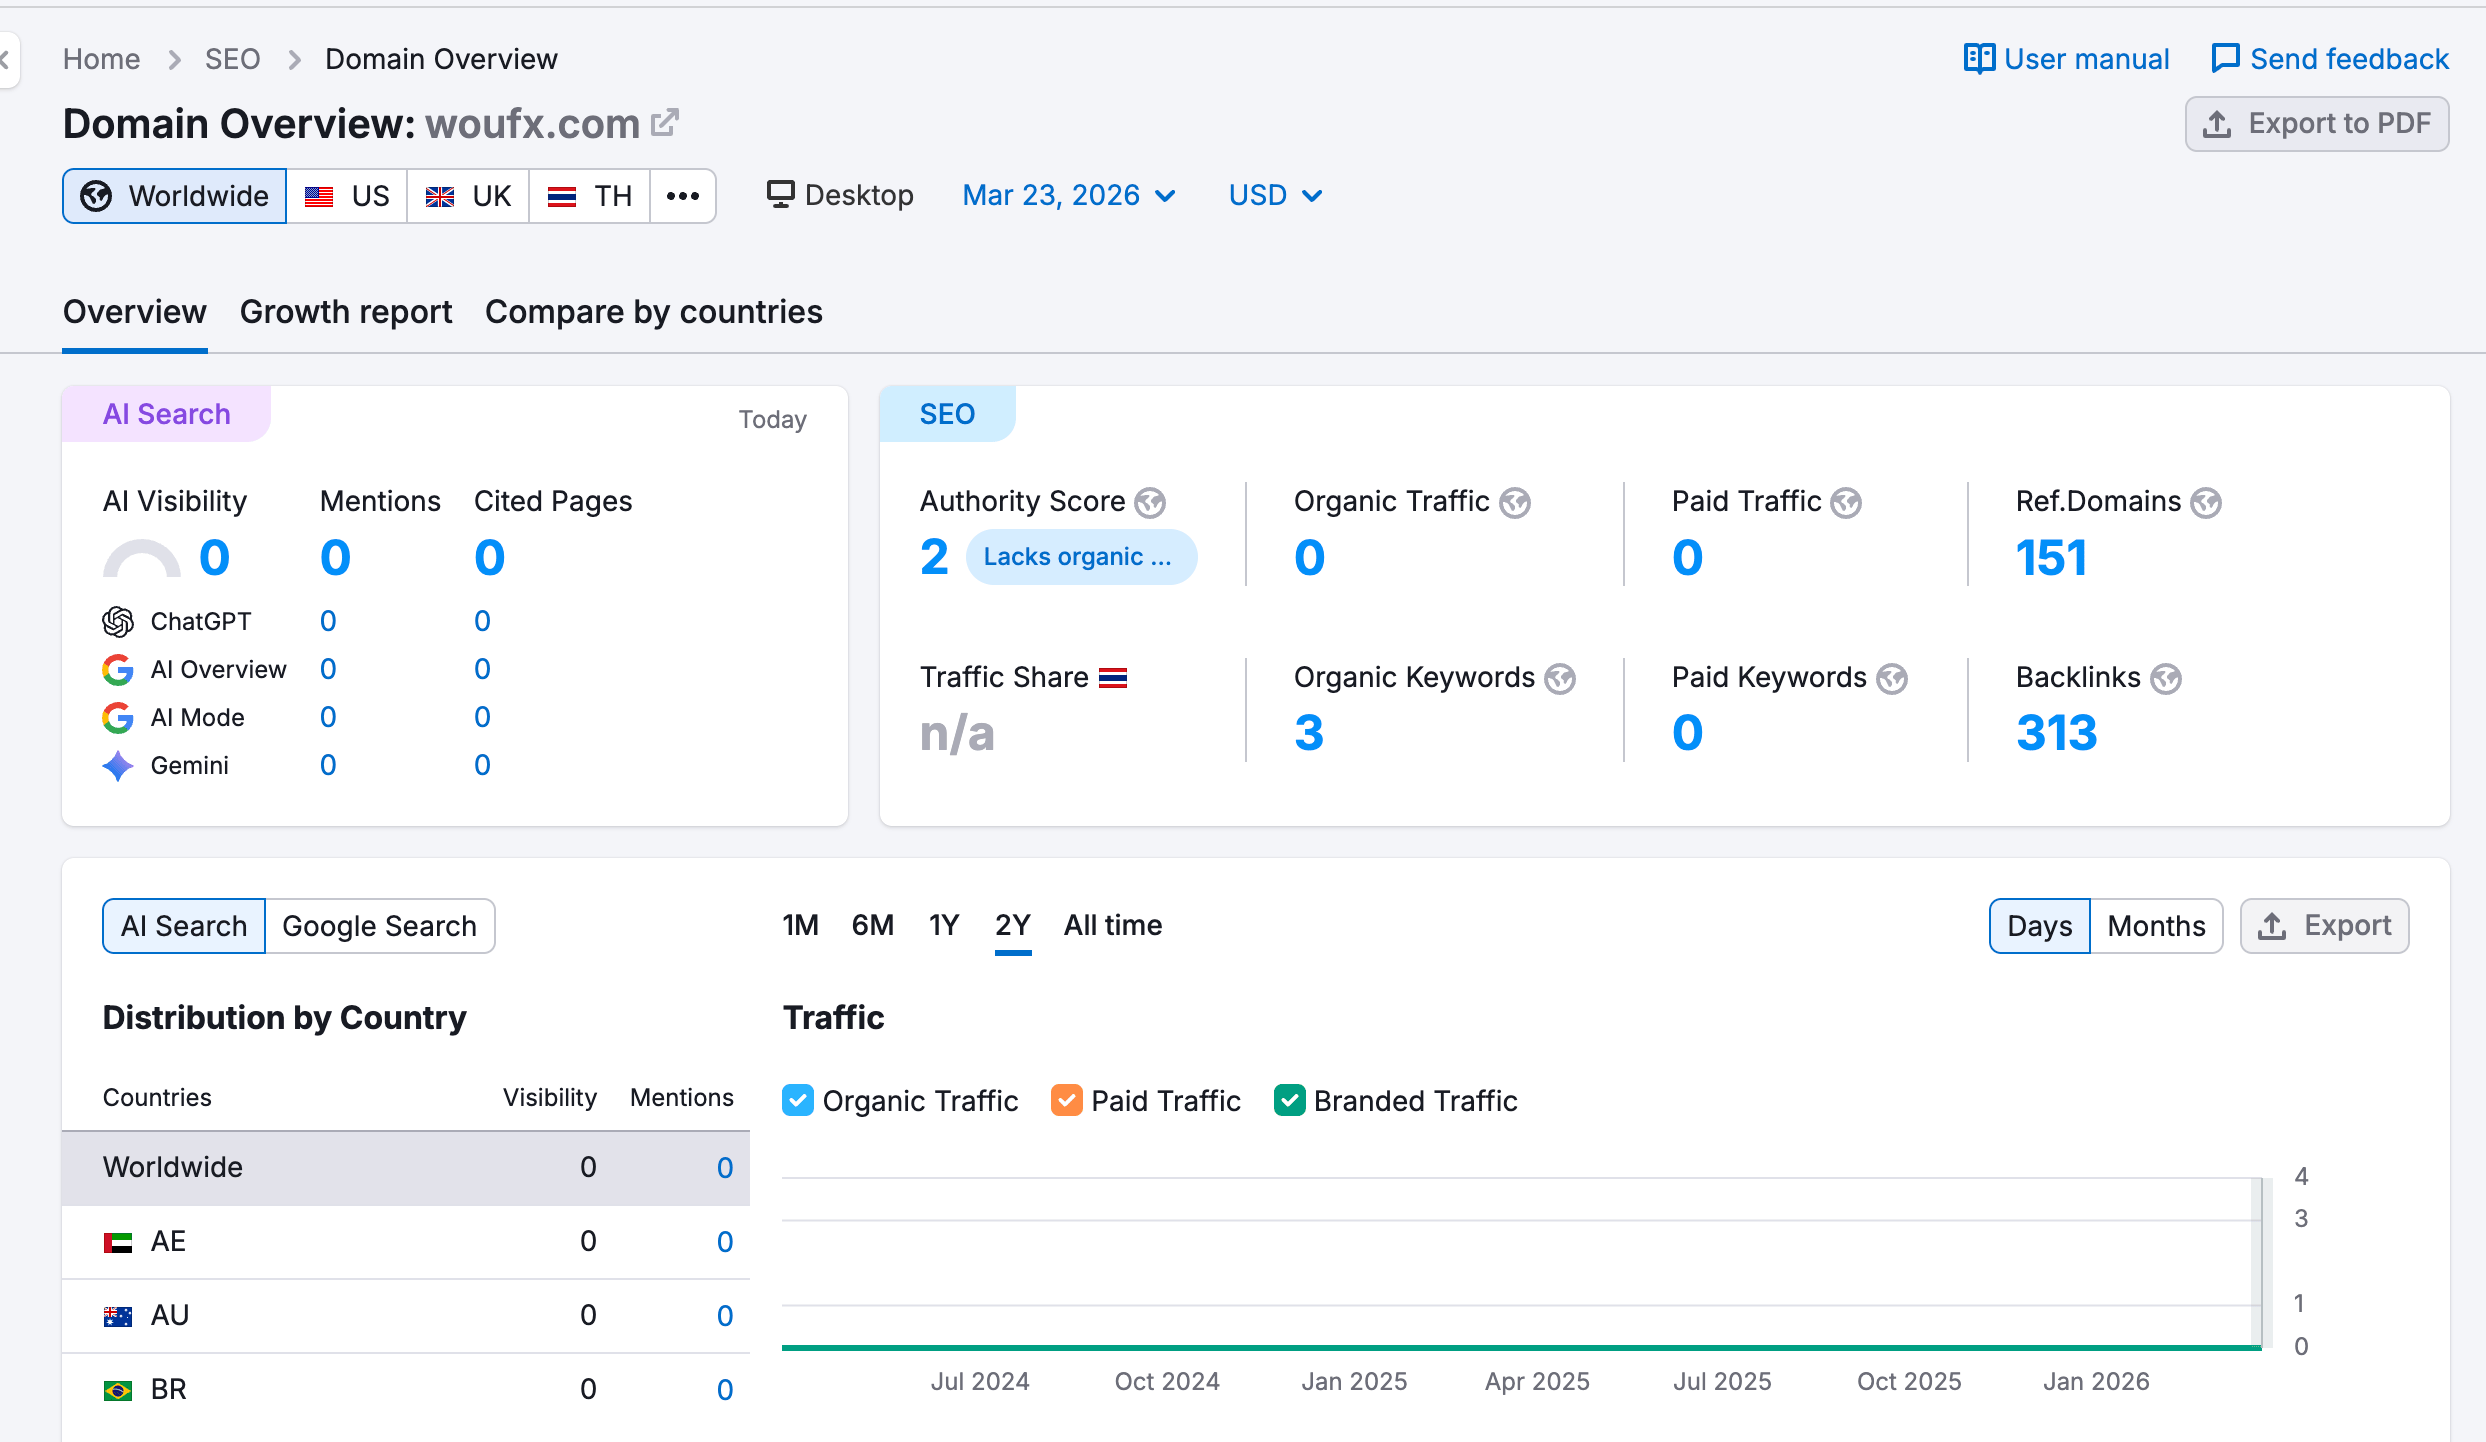
Task: Click the globe icon beside Authority Score
Action: [1150, 502]
